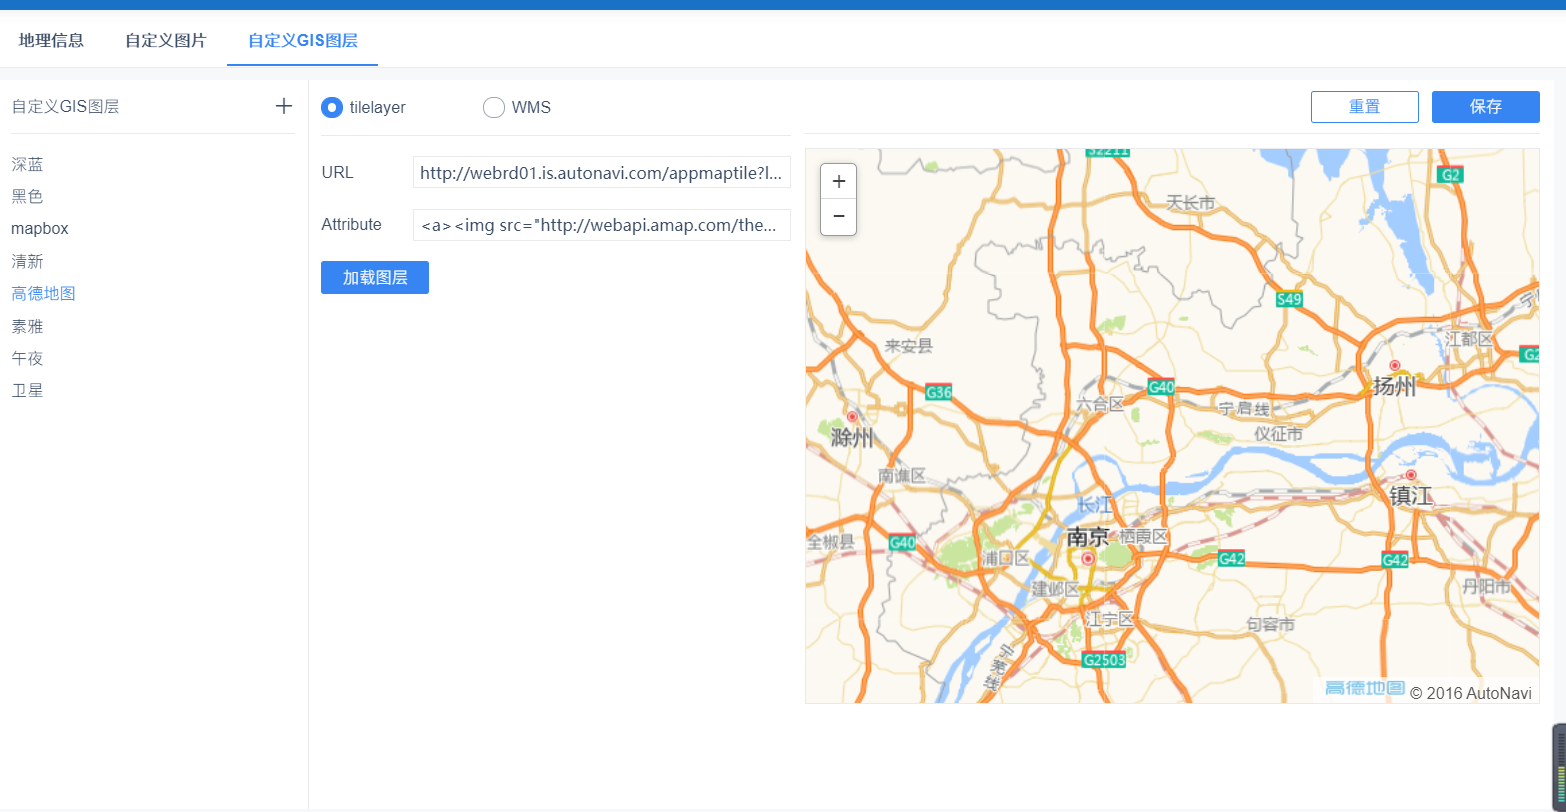The height and width of the screenshot is (812, 1566).
Task: Open the 自定义GIS图层 tab
Action: click(x=303, y=41)
